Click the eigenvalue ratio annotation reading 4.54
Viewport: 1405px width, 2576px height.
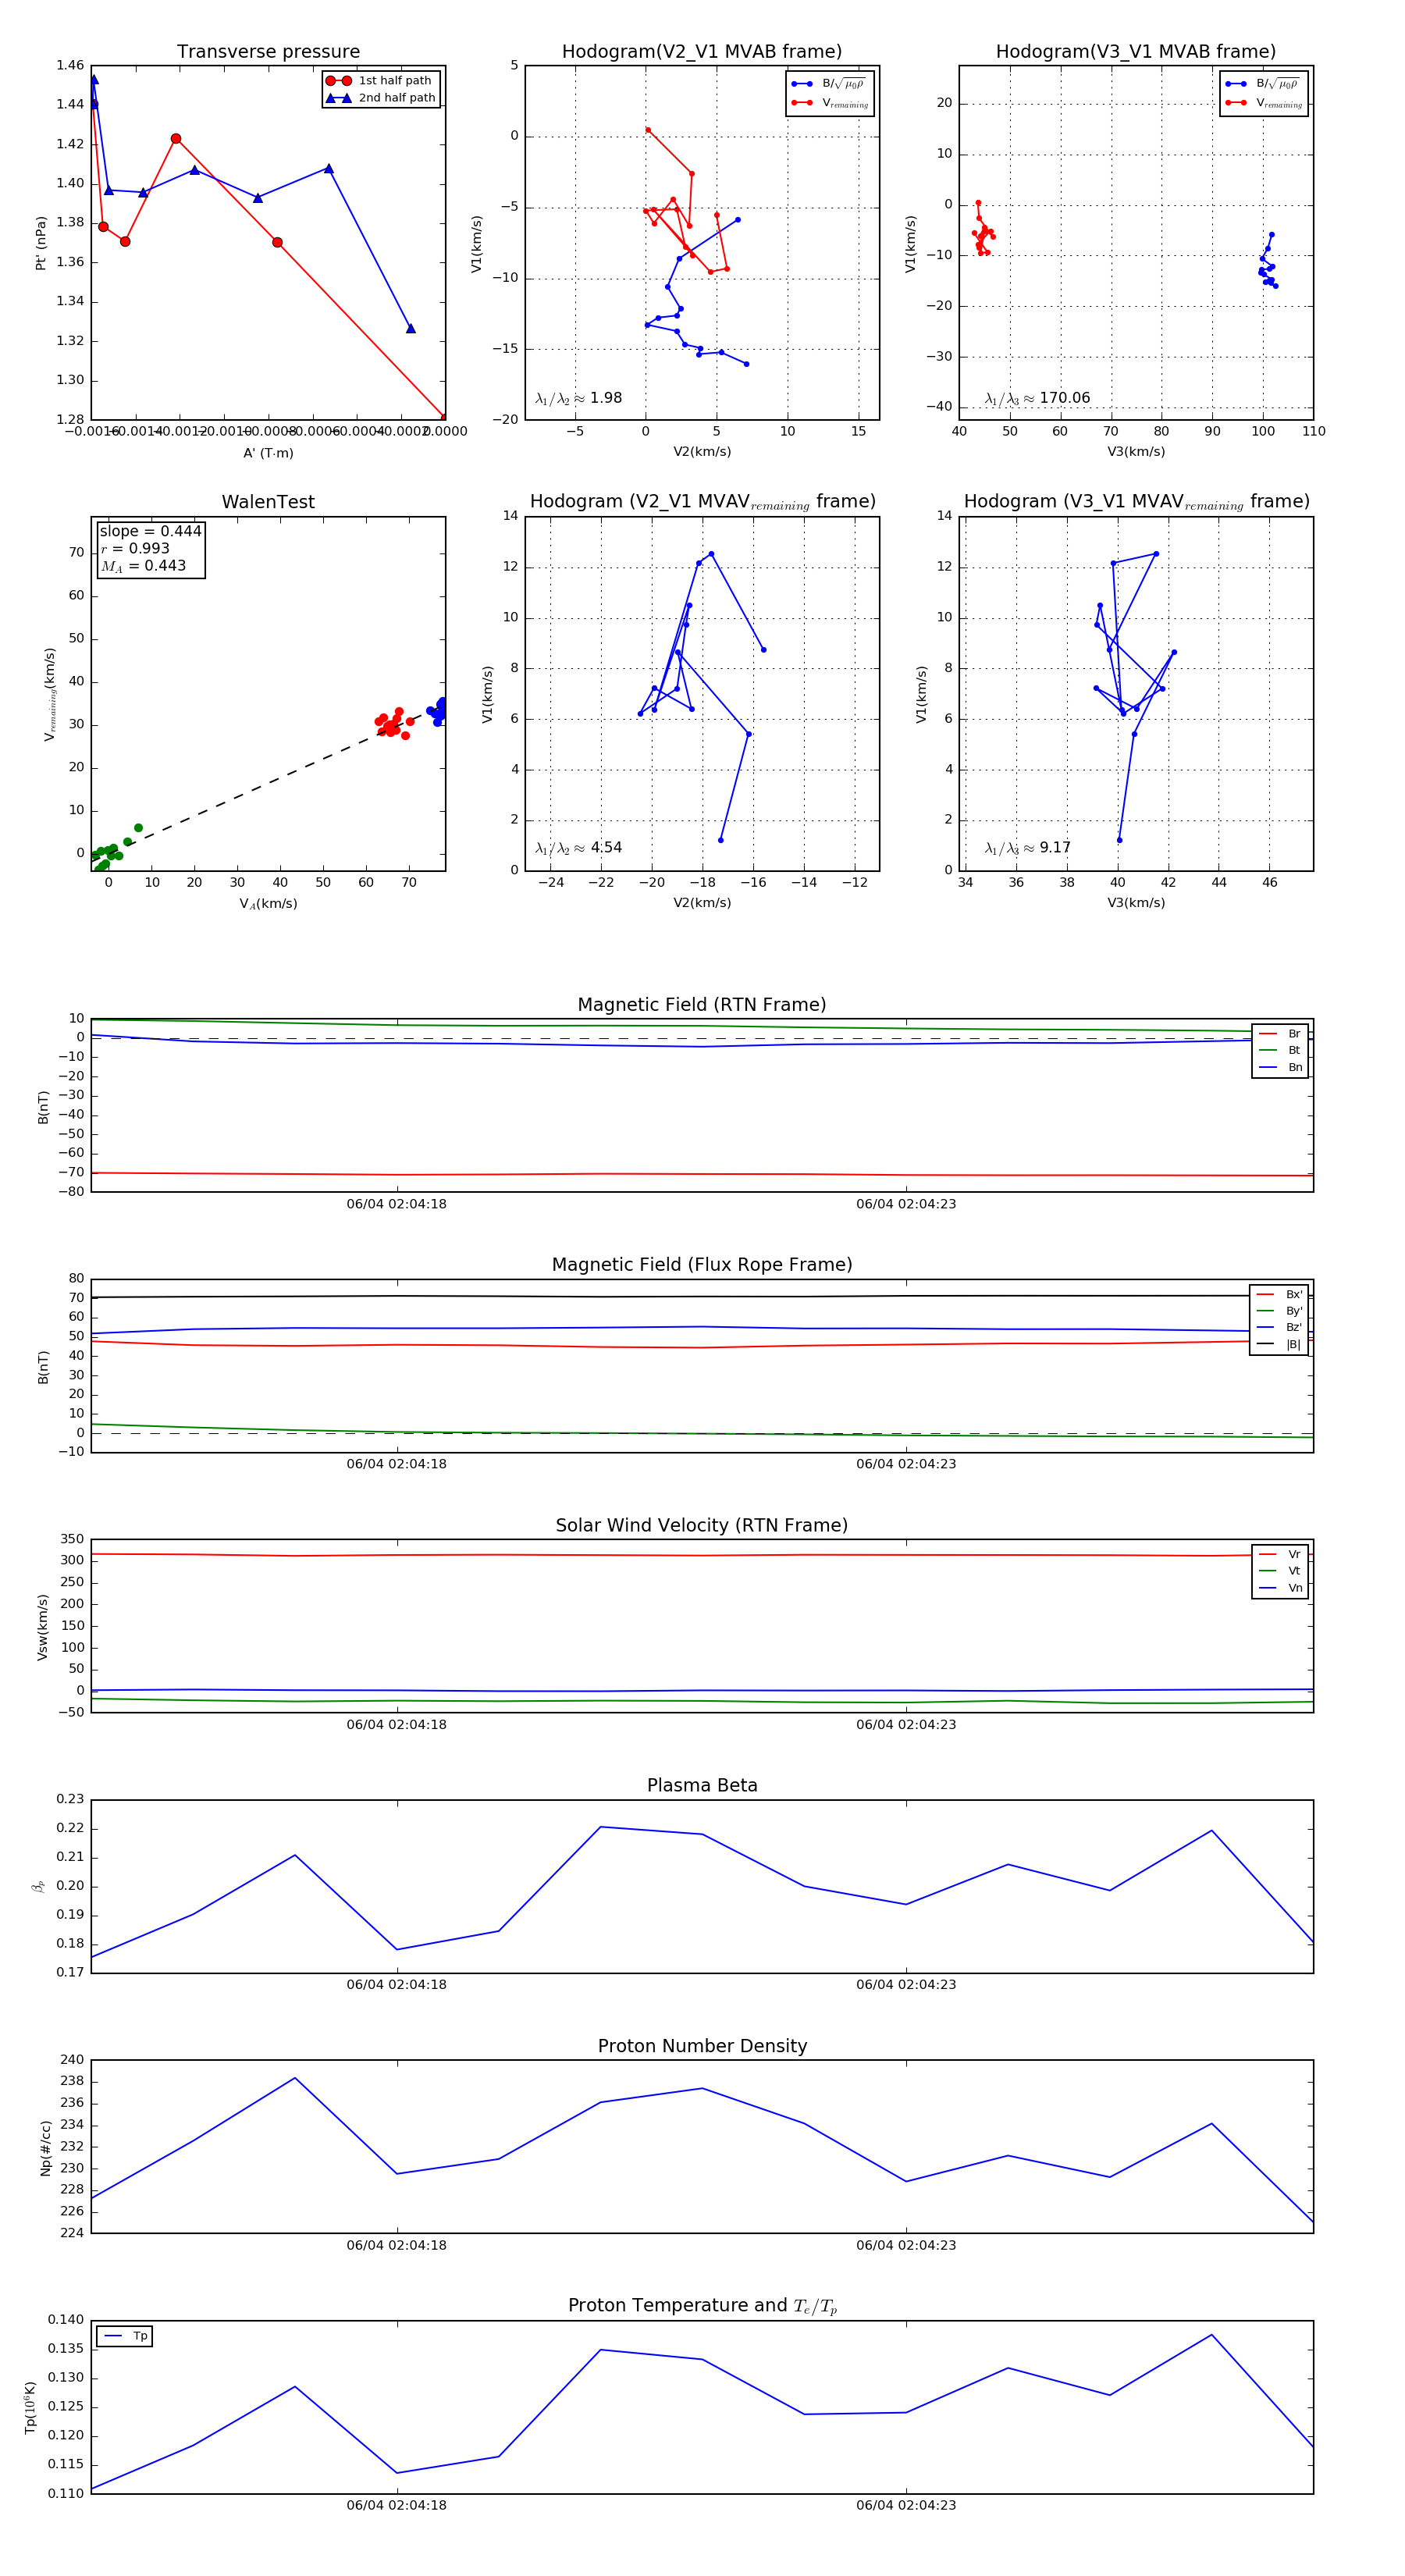coord(579,848)
